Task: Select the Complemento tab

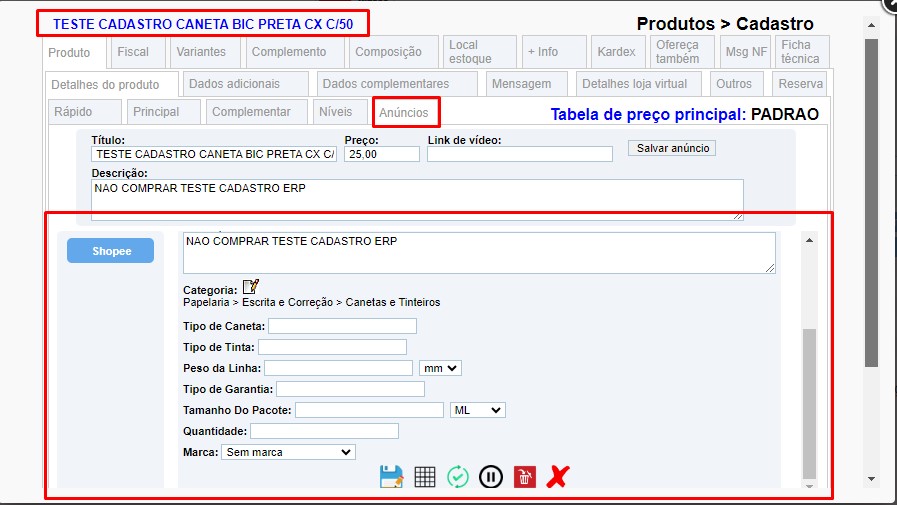Action: [295, 52]
